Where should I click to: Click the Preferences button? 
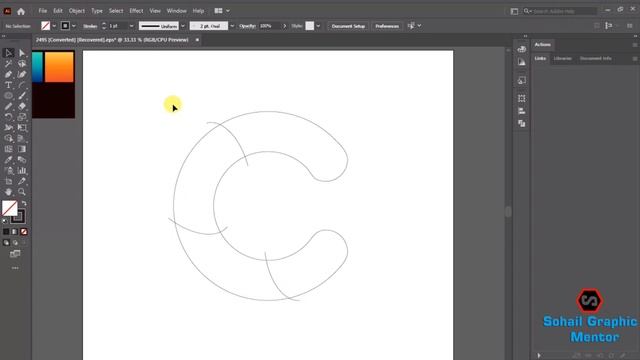387,26
